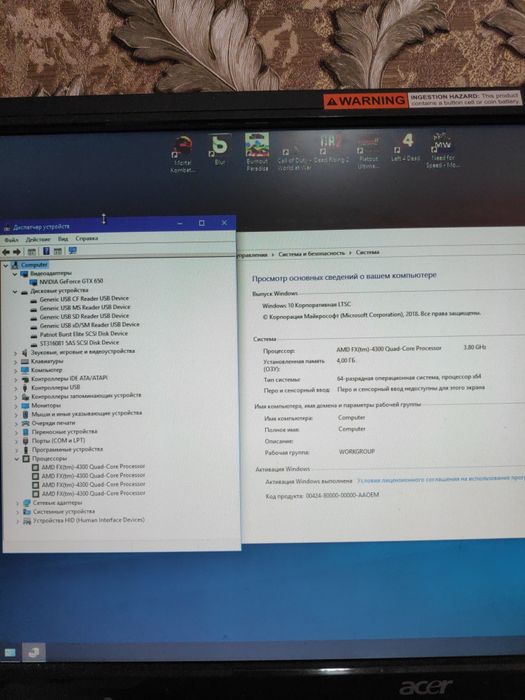
Task: Click the Back arrow in Device Manager toolbar
Action: pyautogui.click(x=6, y=252)
